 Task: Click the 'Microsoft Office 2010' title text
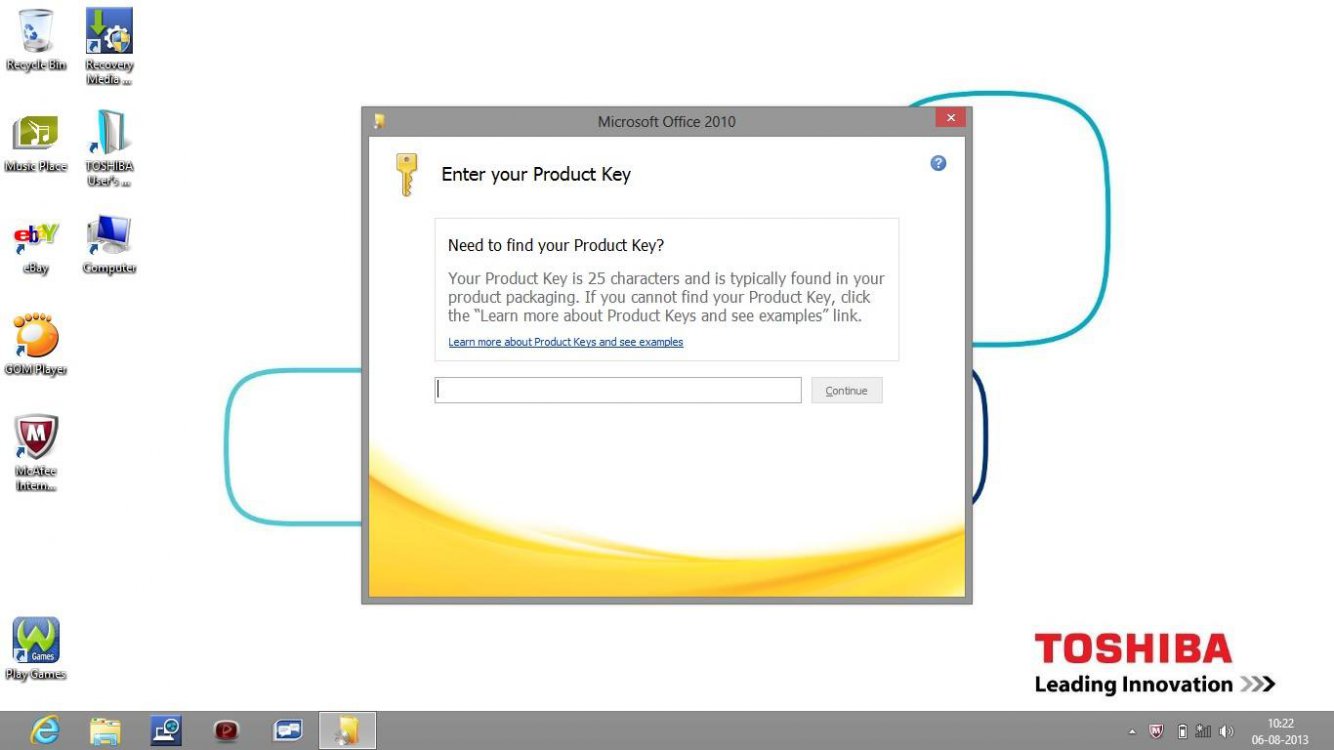[x=667, y=121]
